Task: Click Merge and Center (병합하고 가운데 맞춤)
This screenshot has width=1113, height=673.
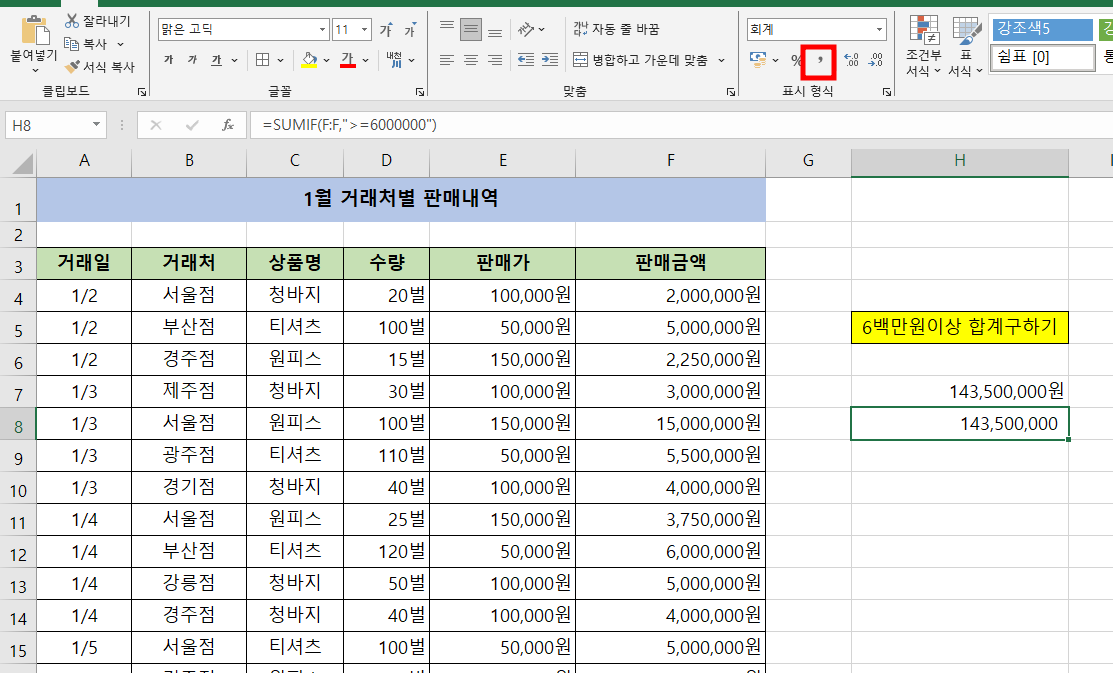Action: (641, 60)
